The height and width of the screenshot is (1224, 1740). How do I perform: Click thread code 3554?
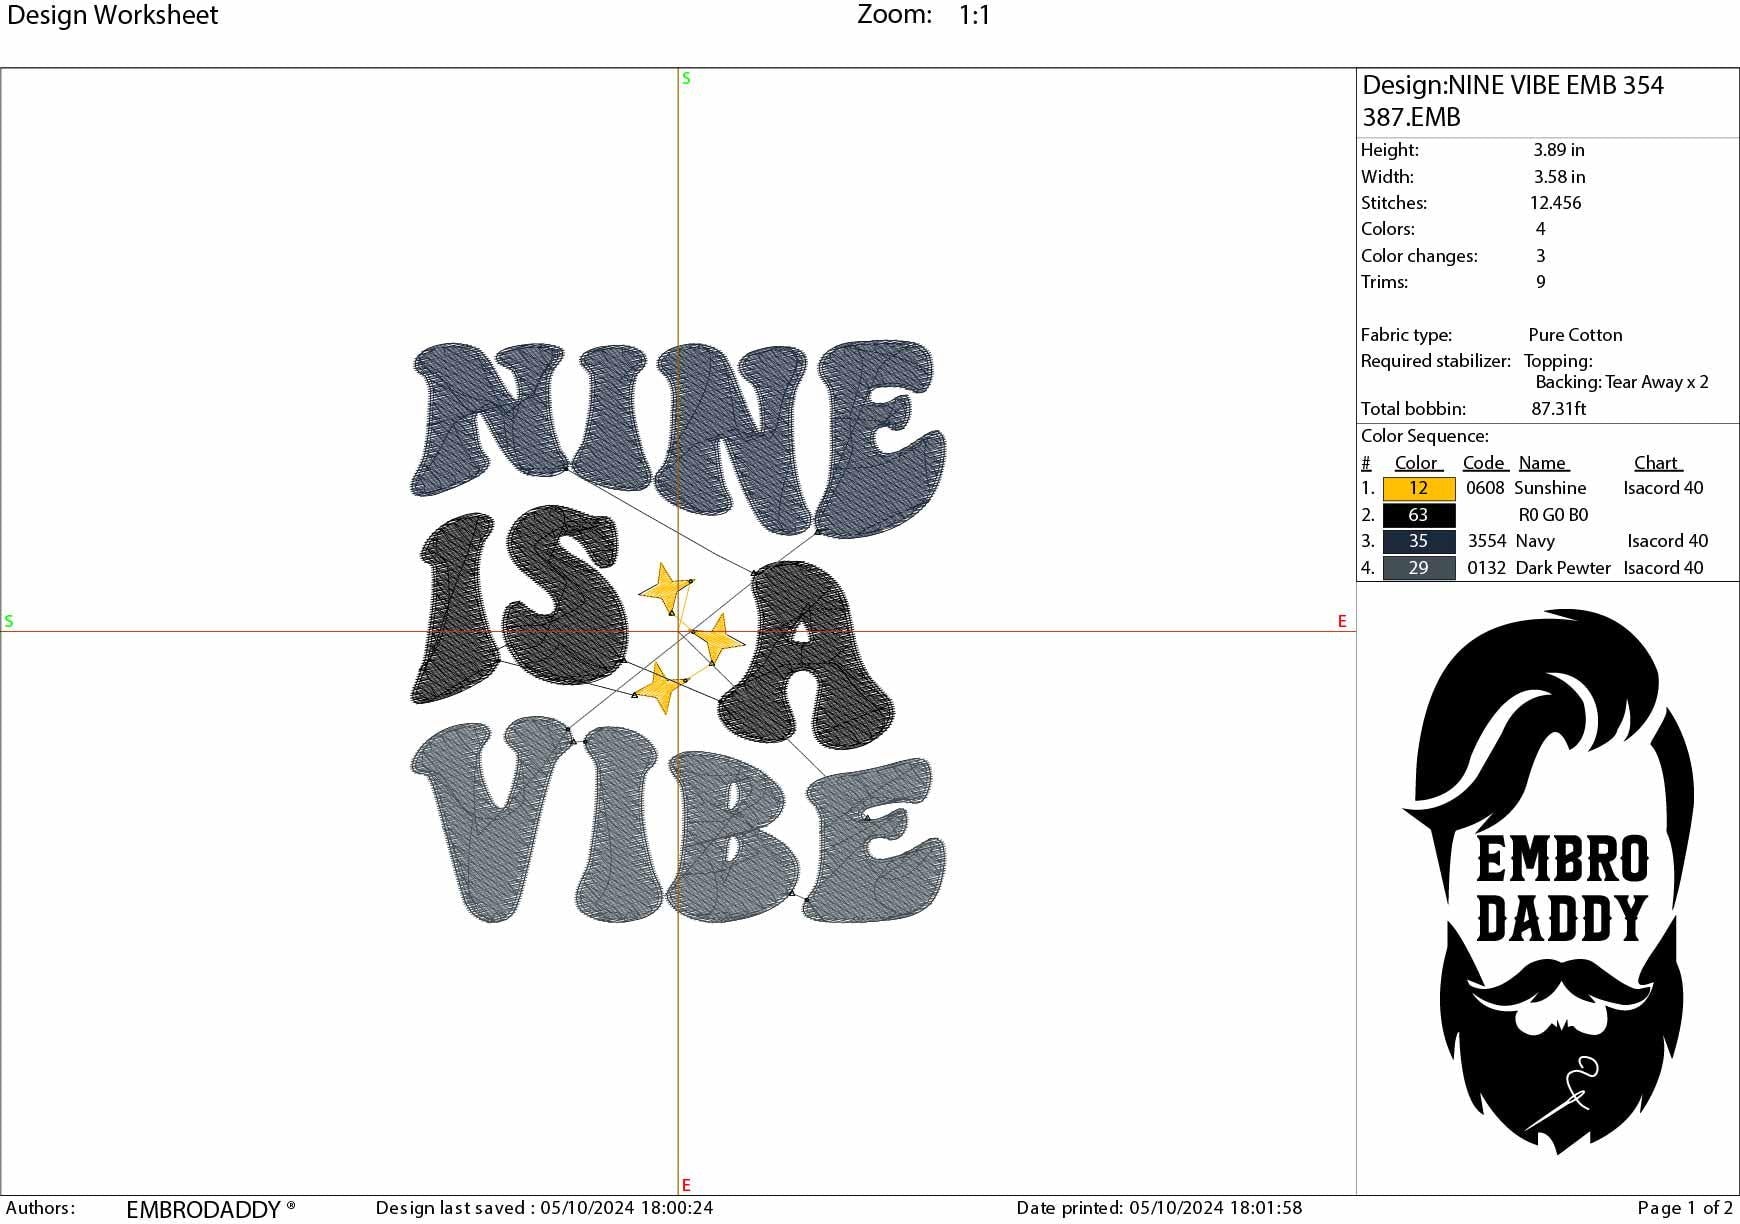tap(1487, 541)
